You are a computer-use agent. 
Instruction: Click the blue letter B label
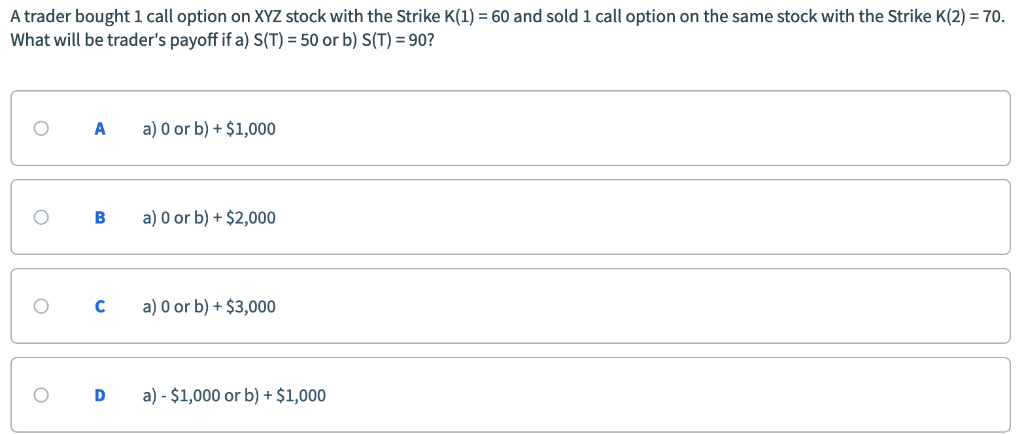point(99,218)
